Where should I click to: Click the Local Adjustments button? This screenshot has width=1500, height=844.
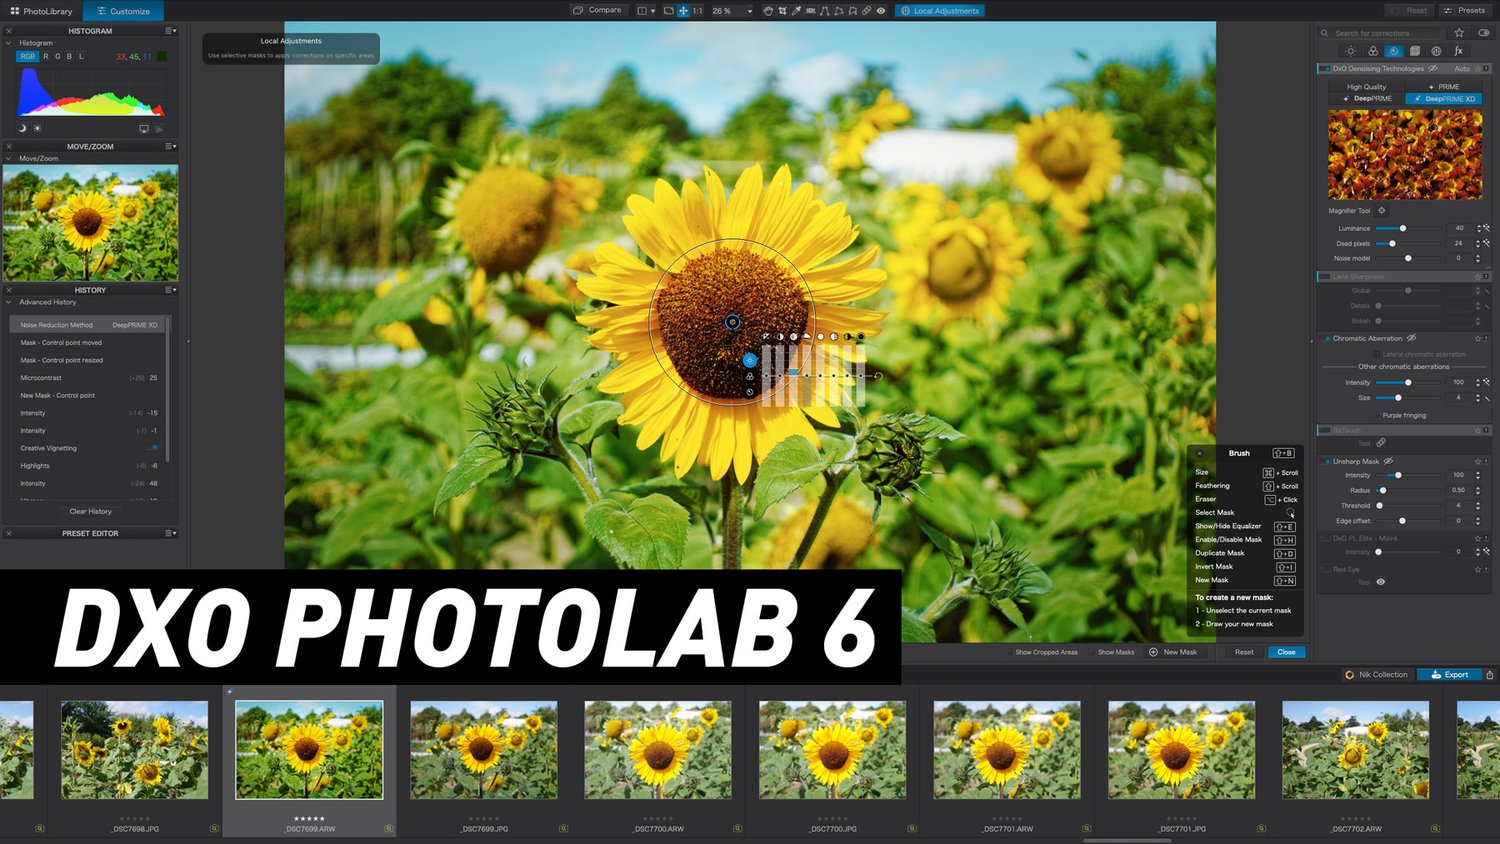coord(940,11)
